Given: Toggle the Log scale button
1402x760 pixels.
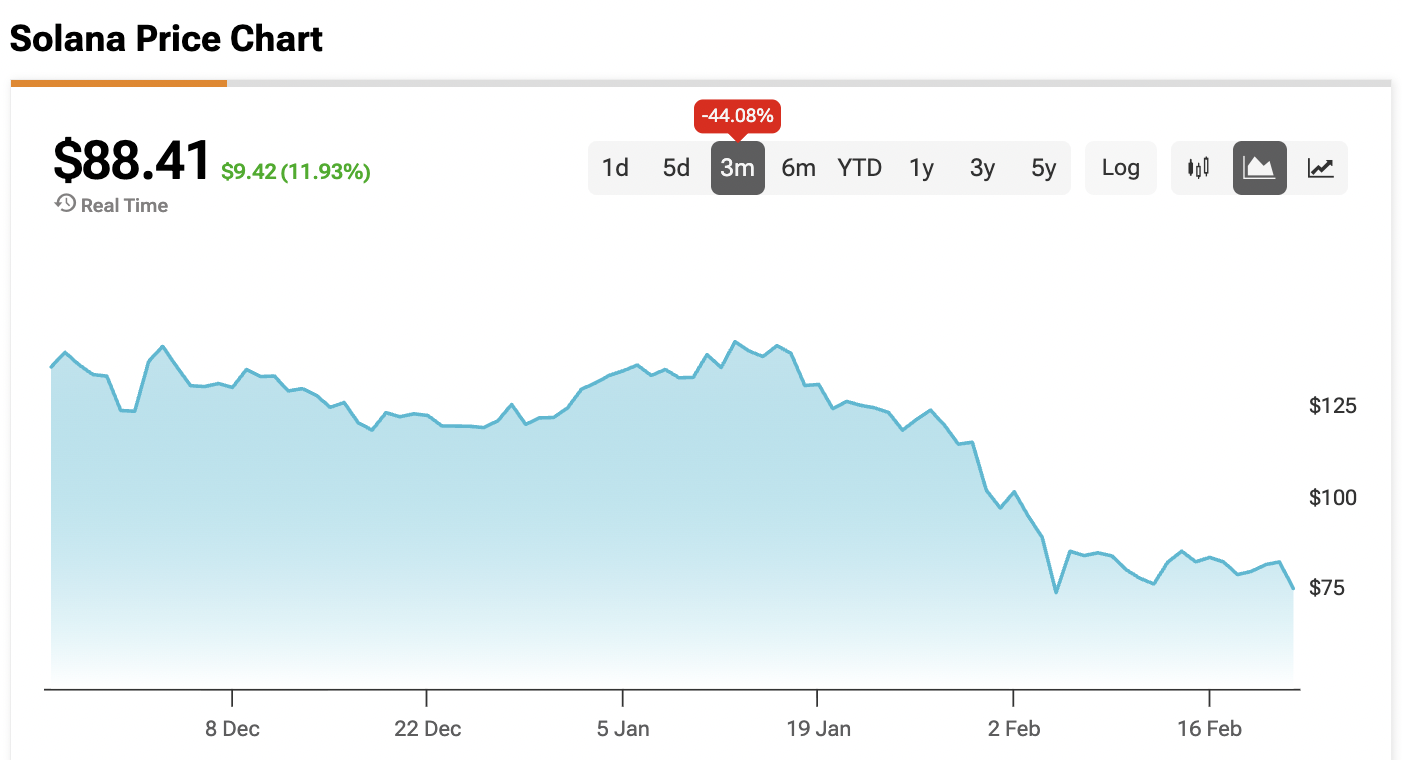Looking at the screenshot, I should (x=1120, y=168).
